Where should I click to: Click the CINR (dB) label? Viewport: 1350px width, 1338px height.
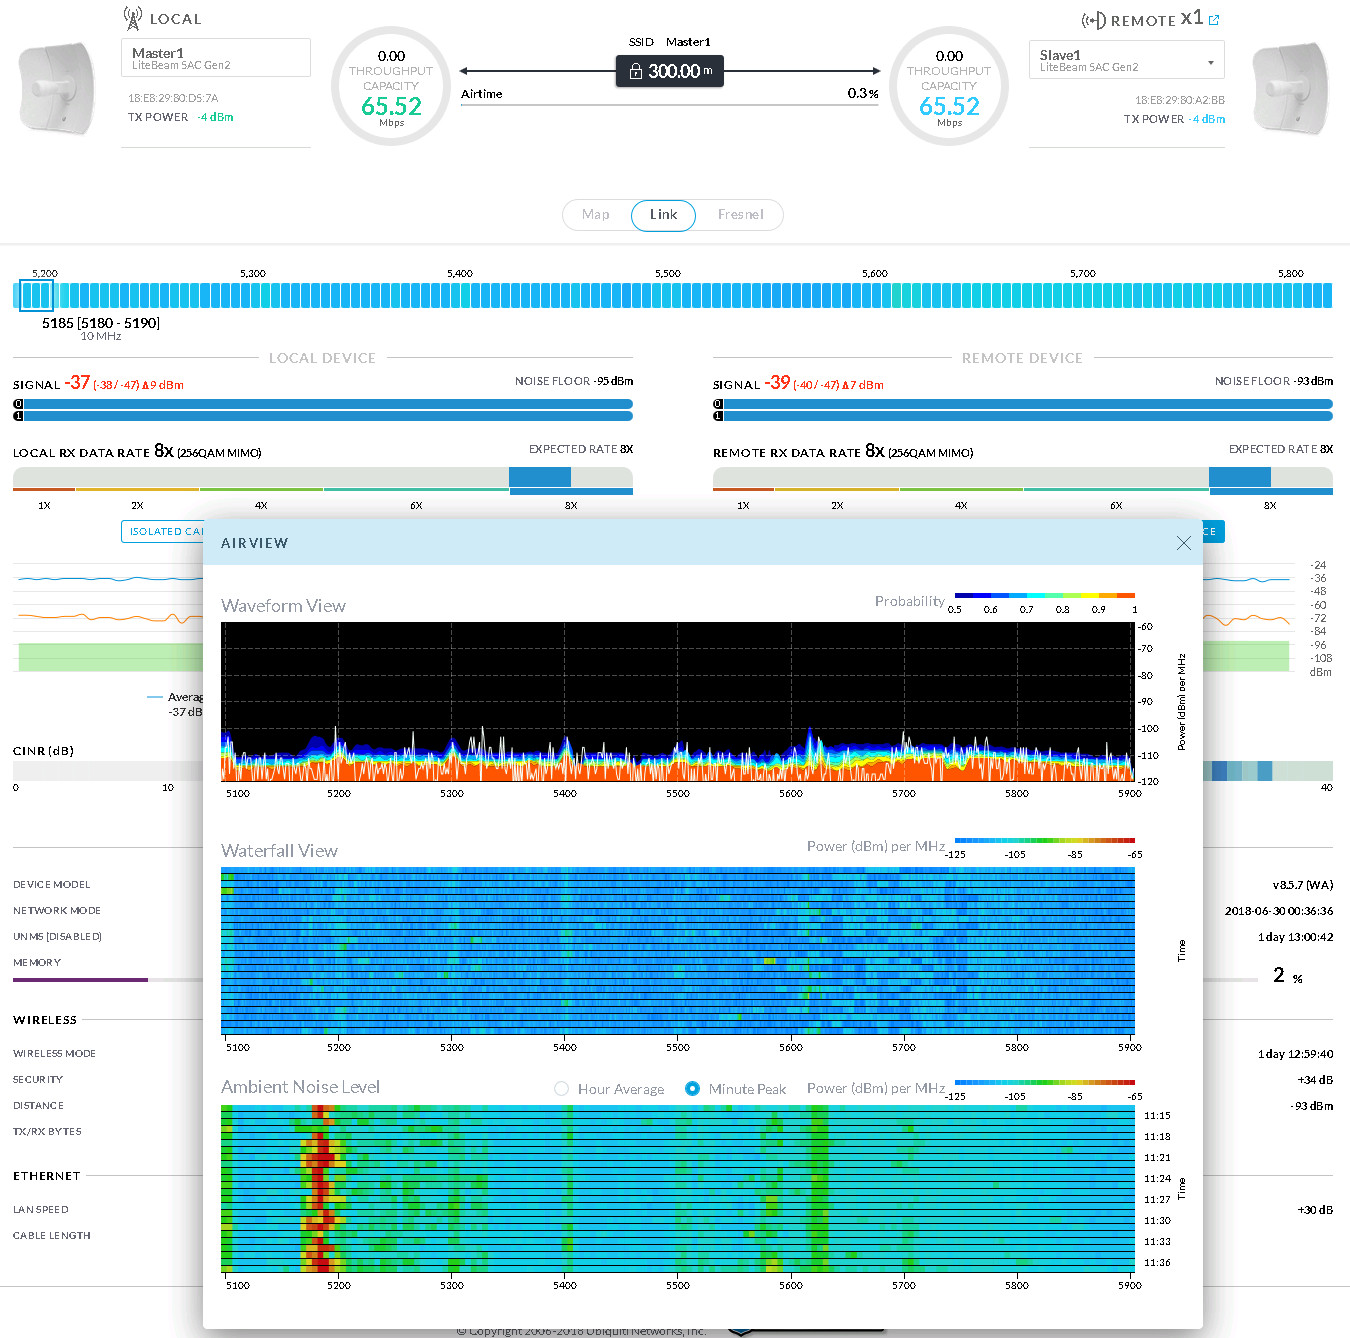pyautogui.click(x=43, y=751)
